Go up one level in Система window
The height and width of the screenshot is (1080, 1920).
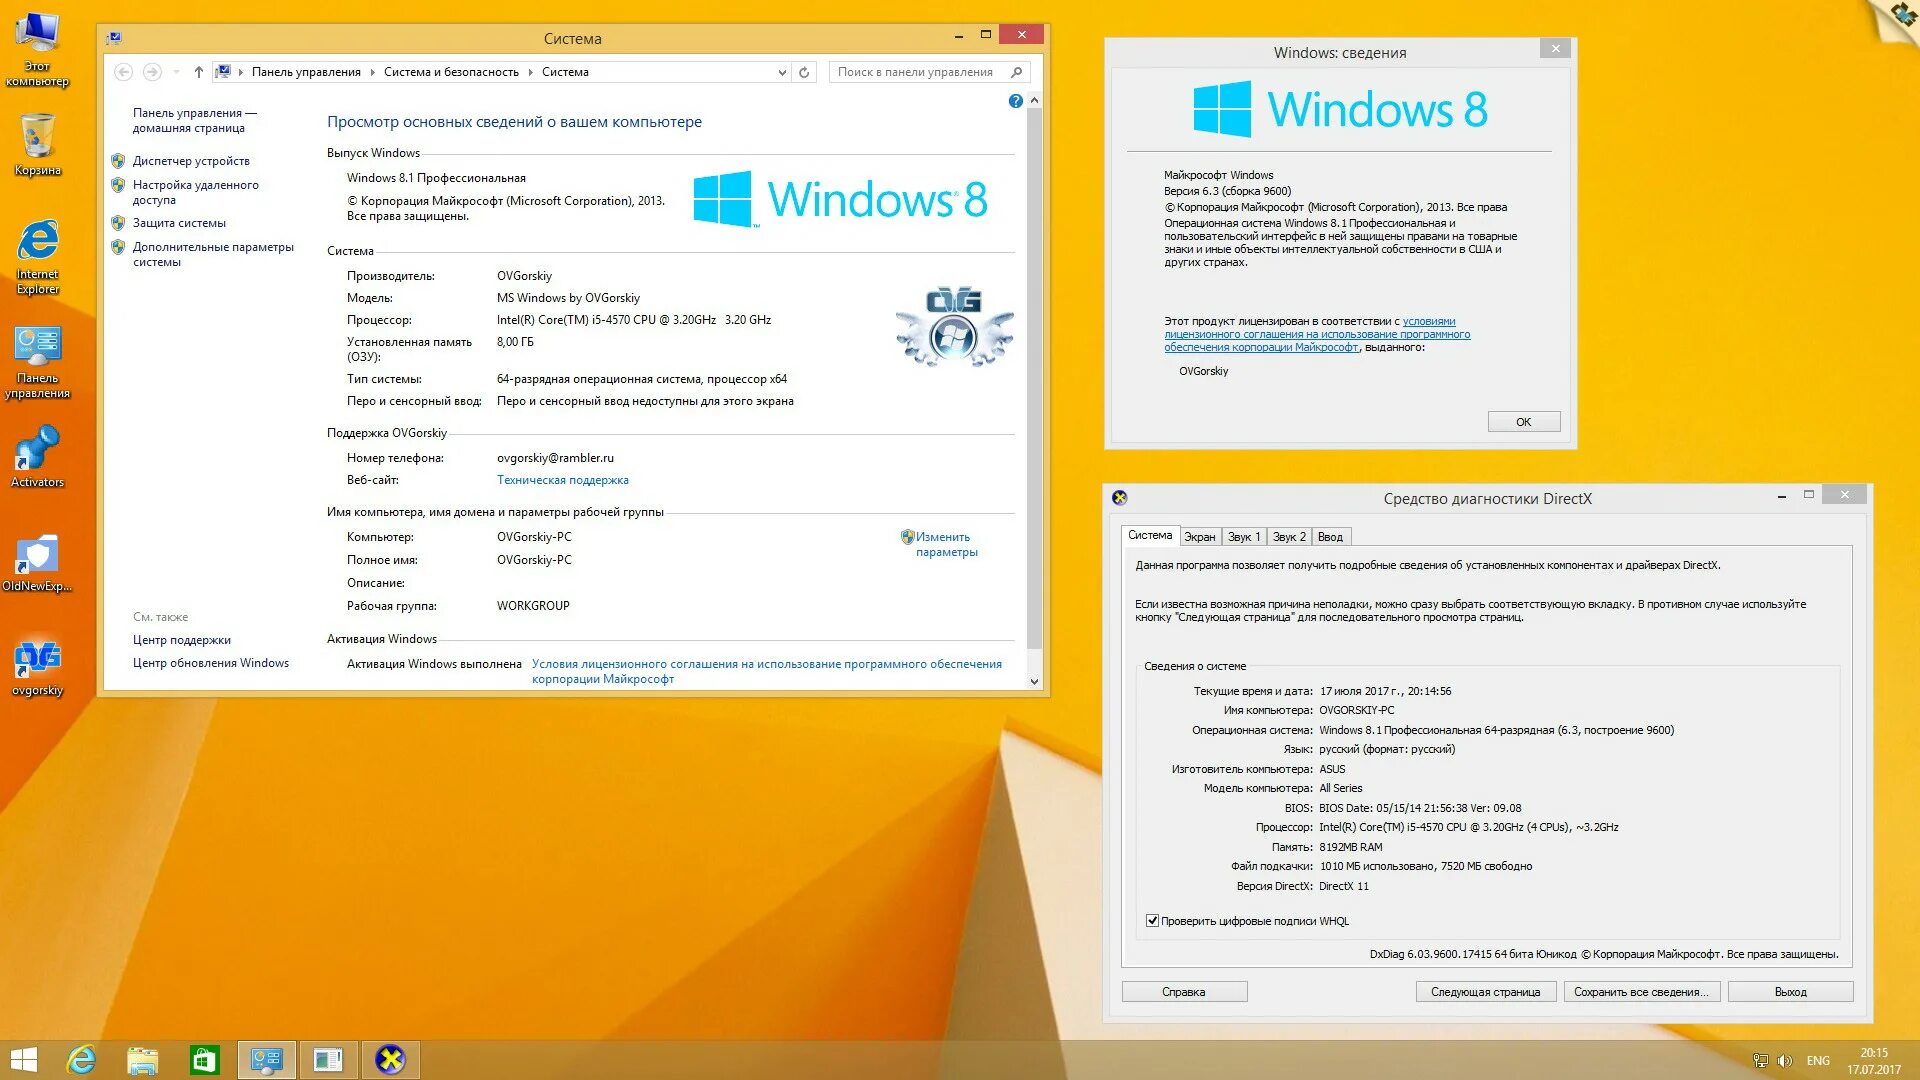click(199, 72)
